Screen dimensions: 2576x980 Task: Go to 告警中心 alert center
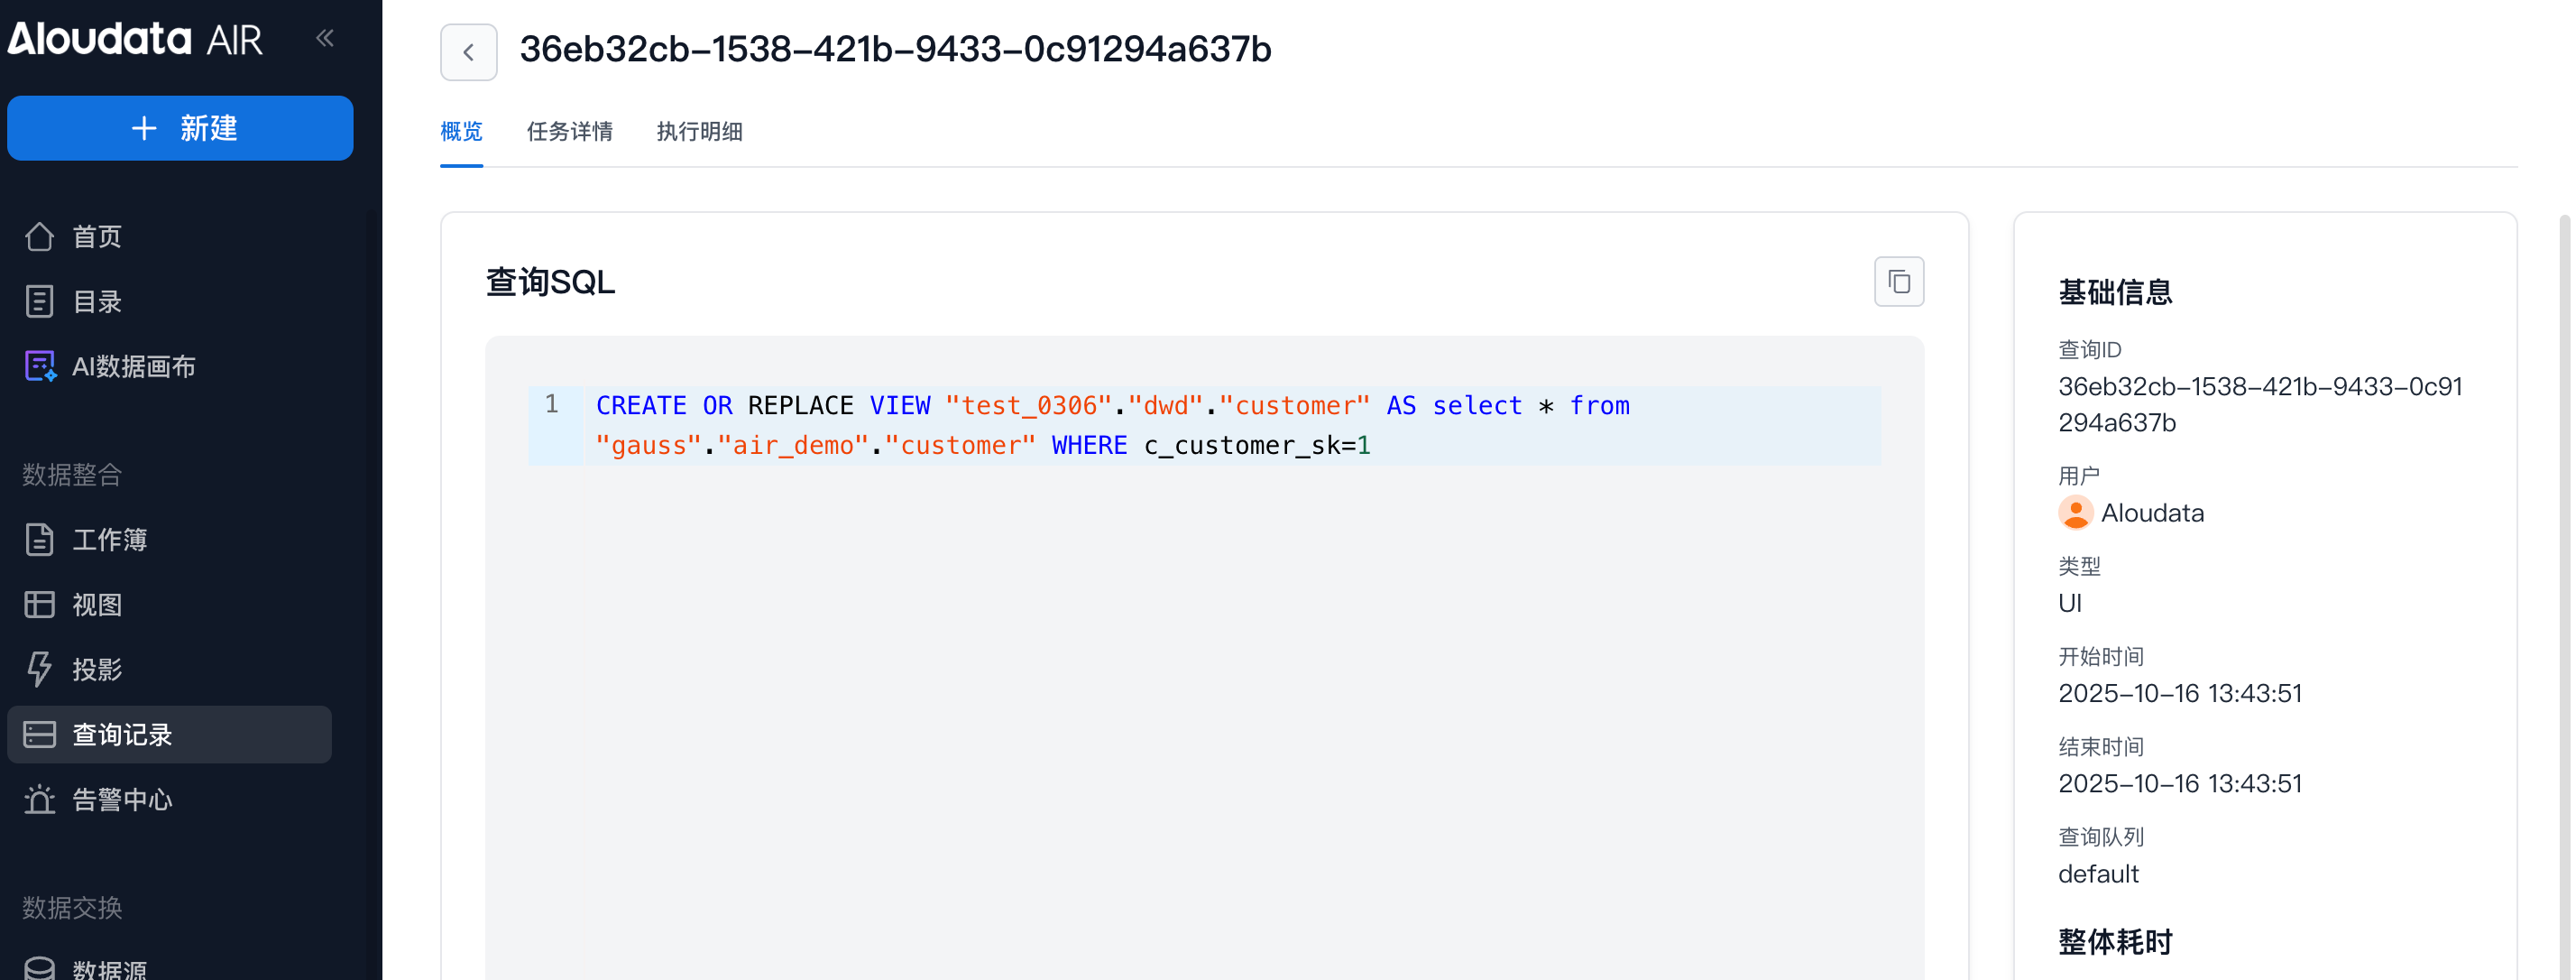coord(121,799)
